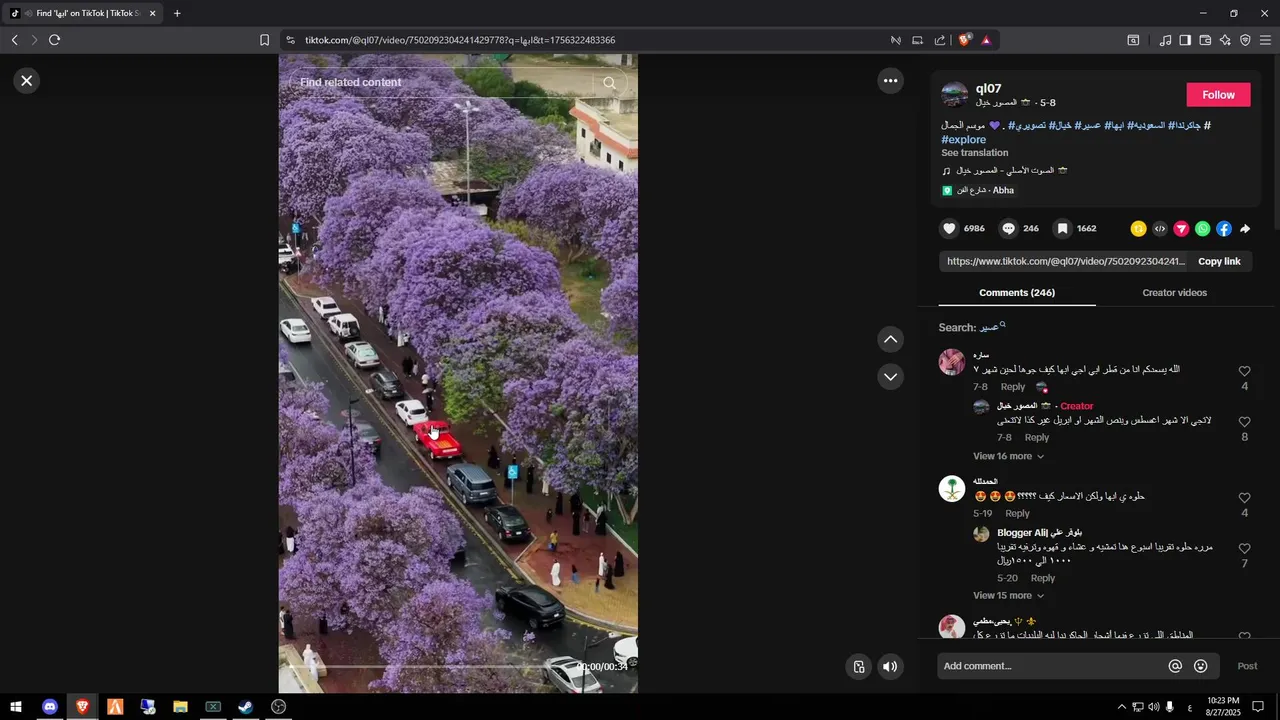Insert a mention with the @ icon
1280x720 pixels.
(x=1175, y=667)
